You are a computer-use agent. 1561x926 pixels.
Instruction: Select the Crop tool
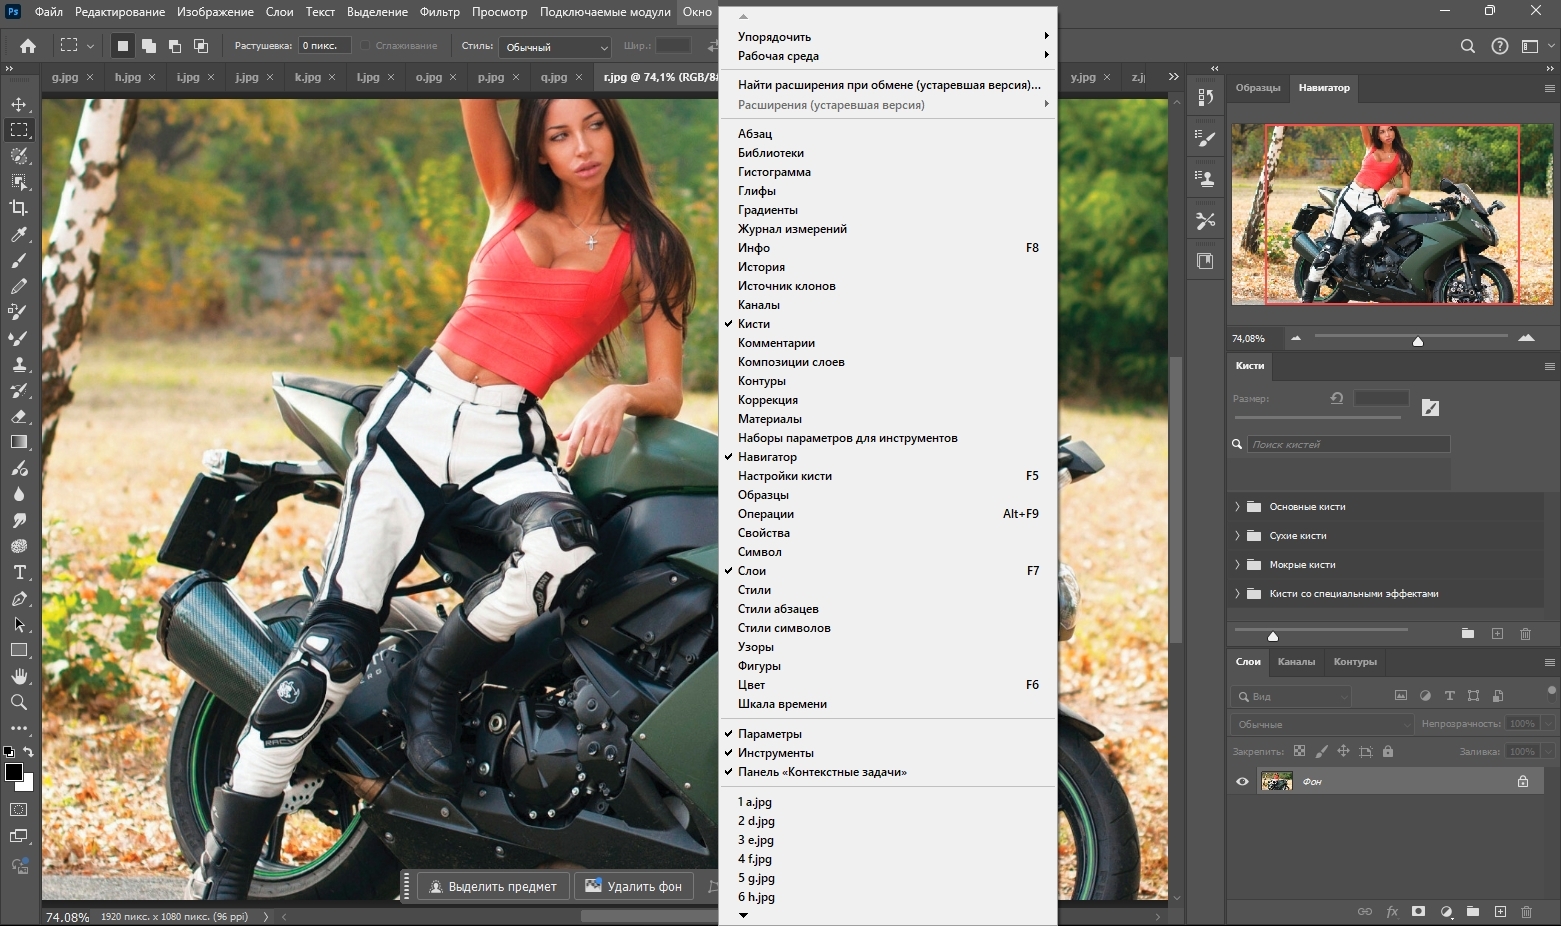19,208
